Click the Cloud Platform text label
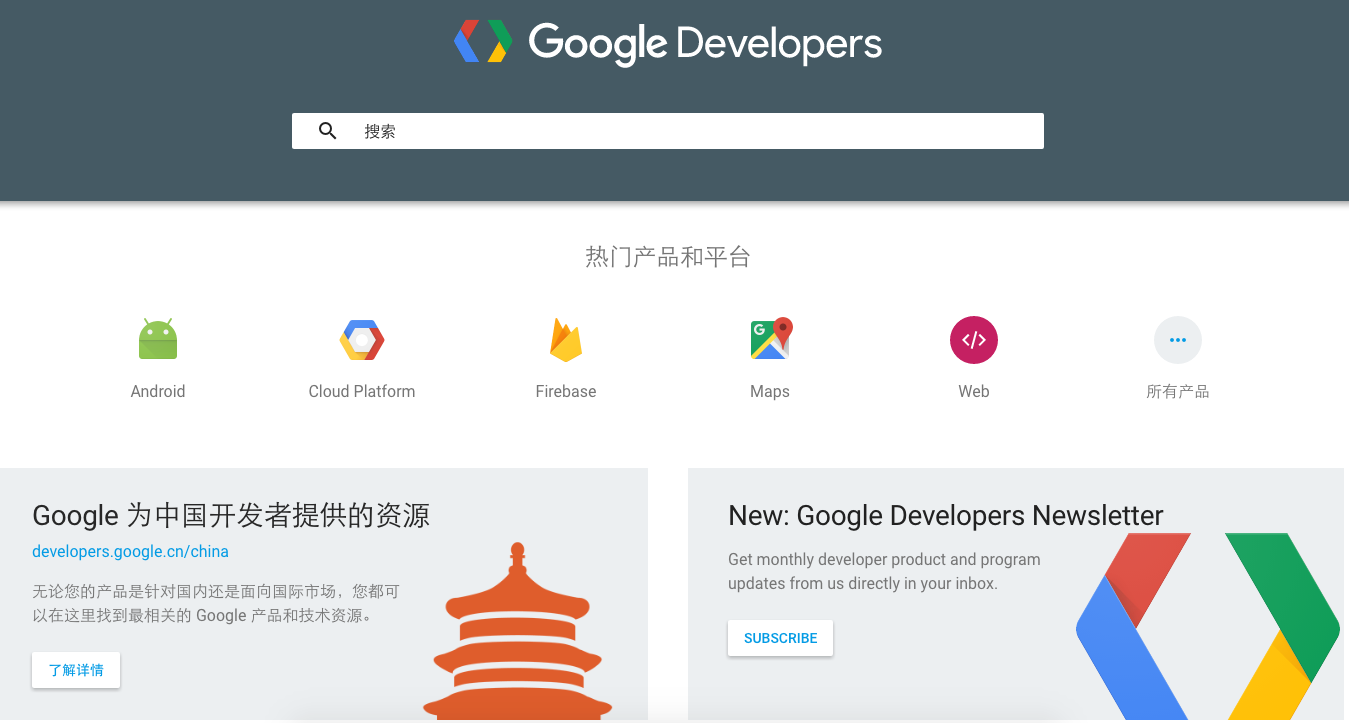 coord(362,391)
